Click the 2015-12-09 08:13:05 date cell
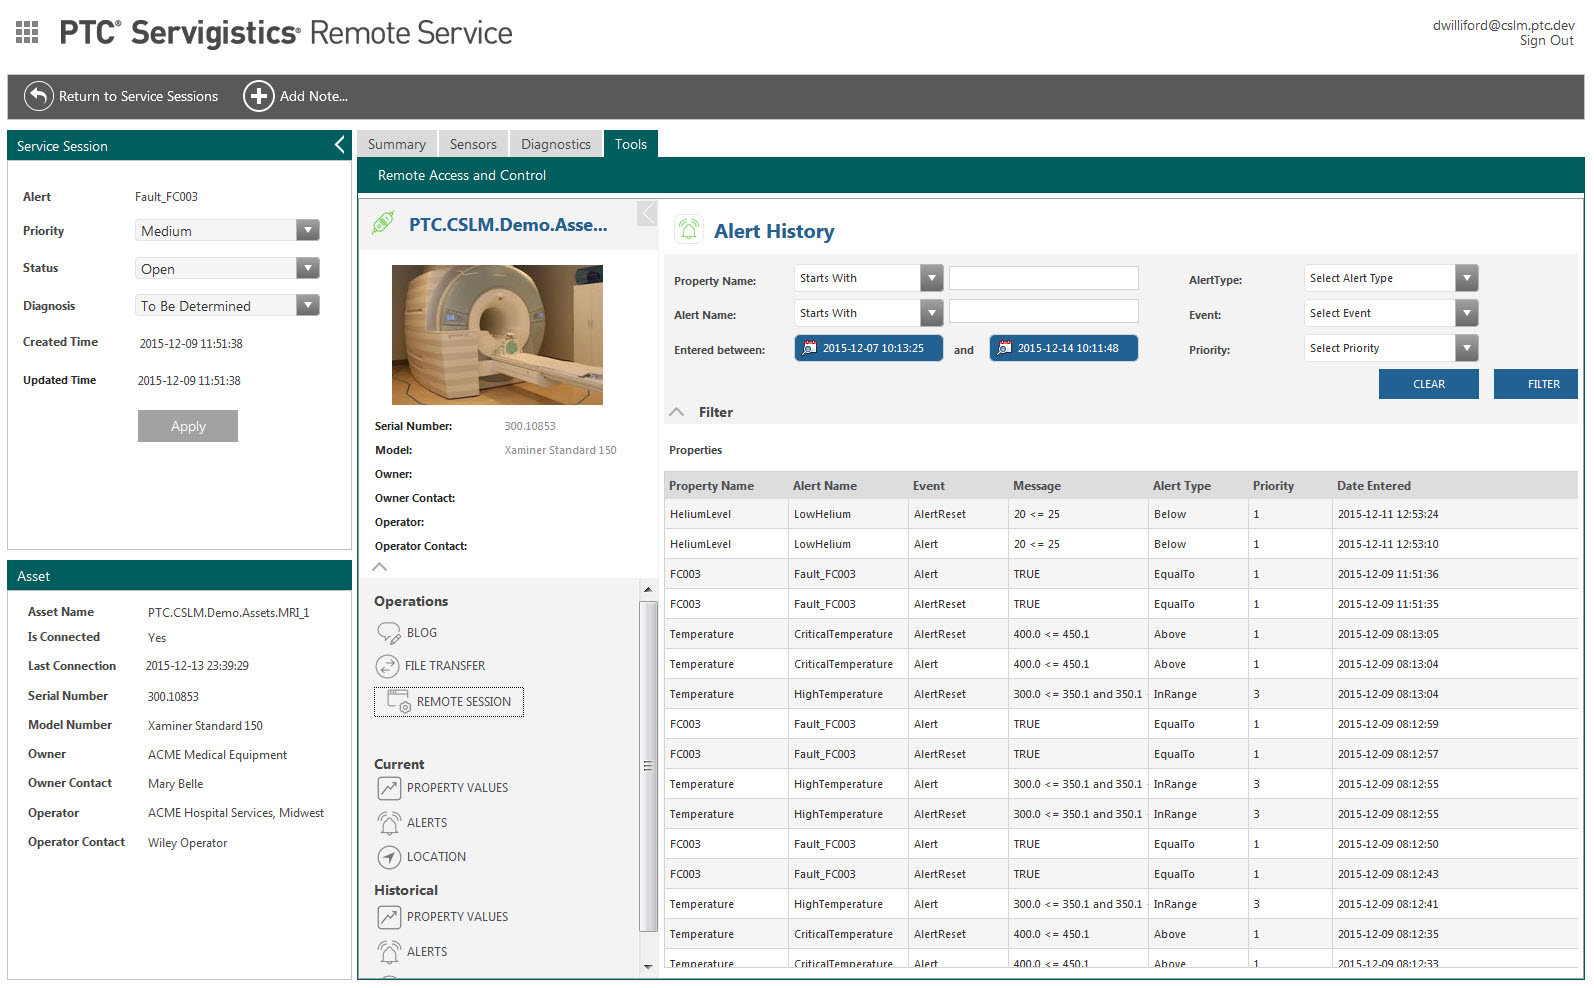This screenshot has width=1594, height=988. pyautogui.click(x=1388, y=634)
